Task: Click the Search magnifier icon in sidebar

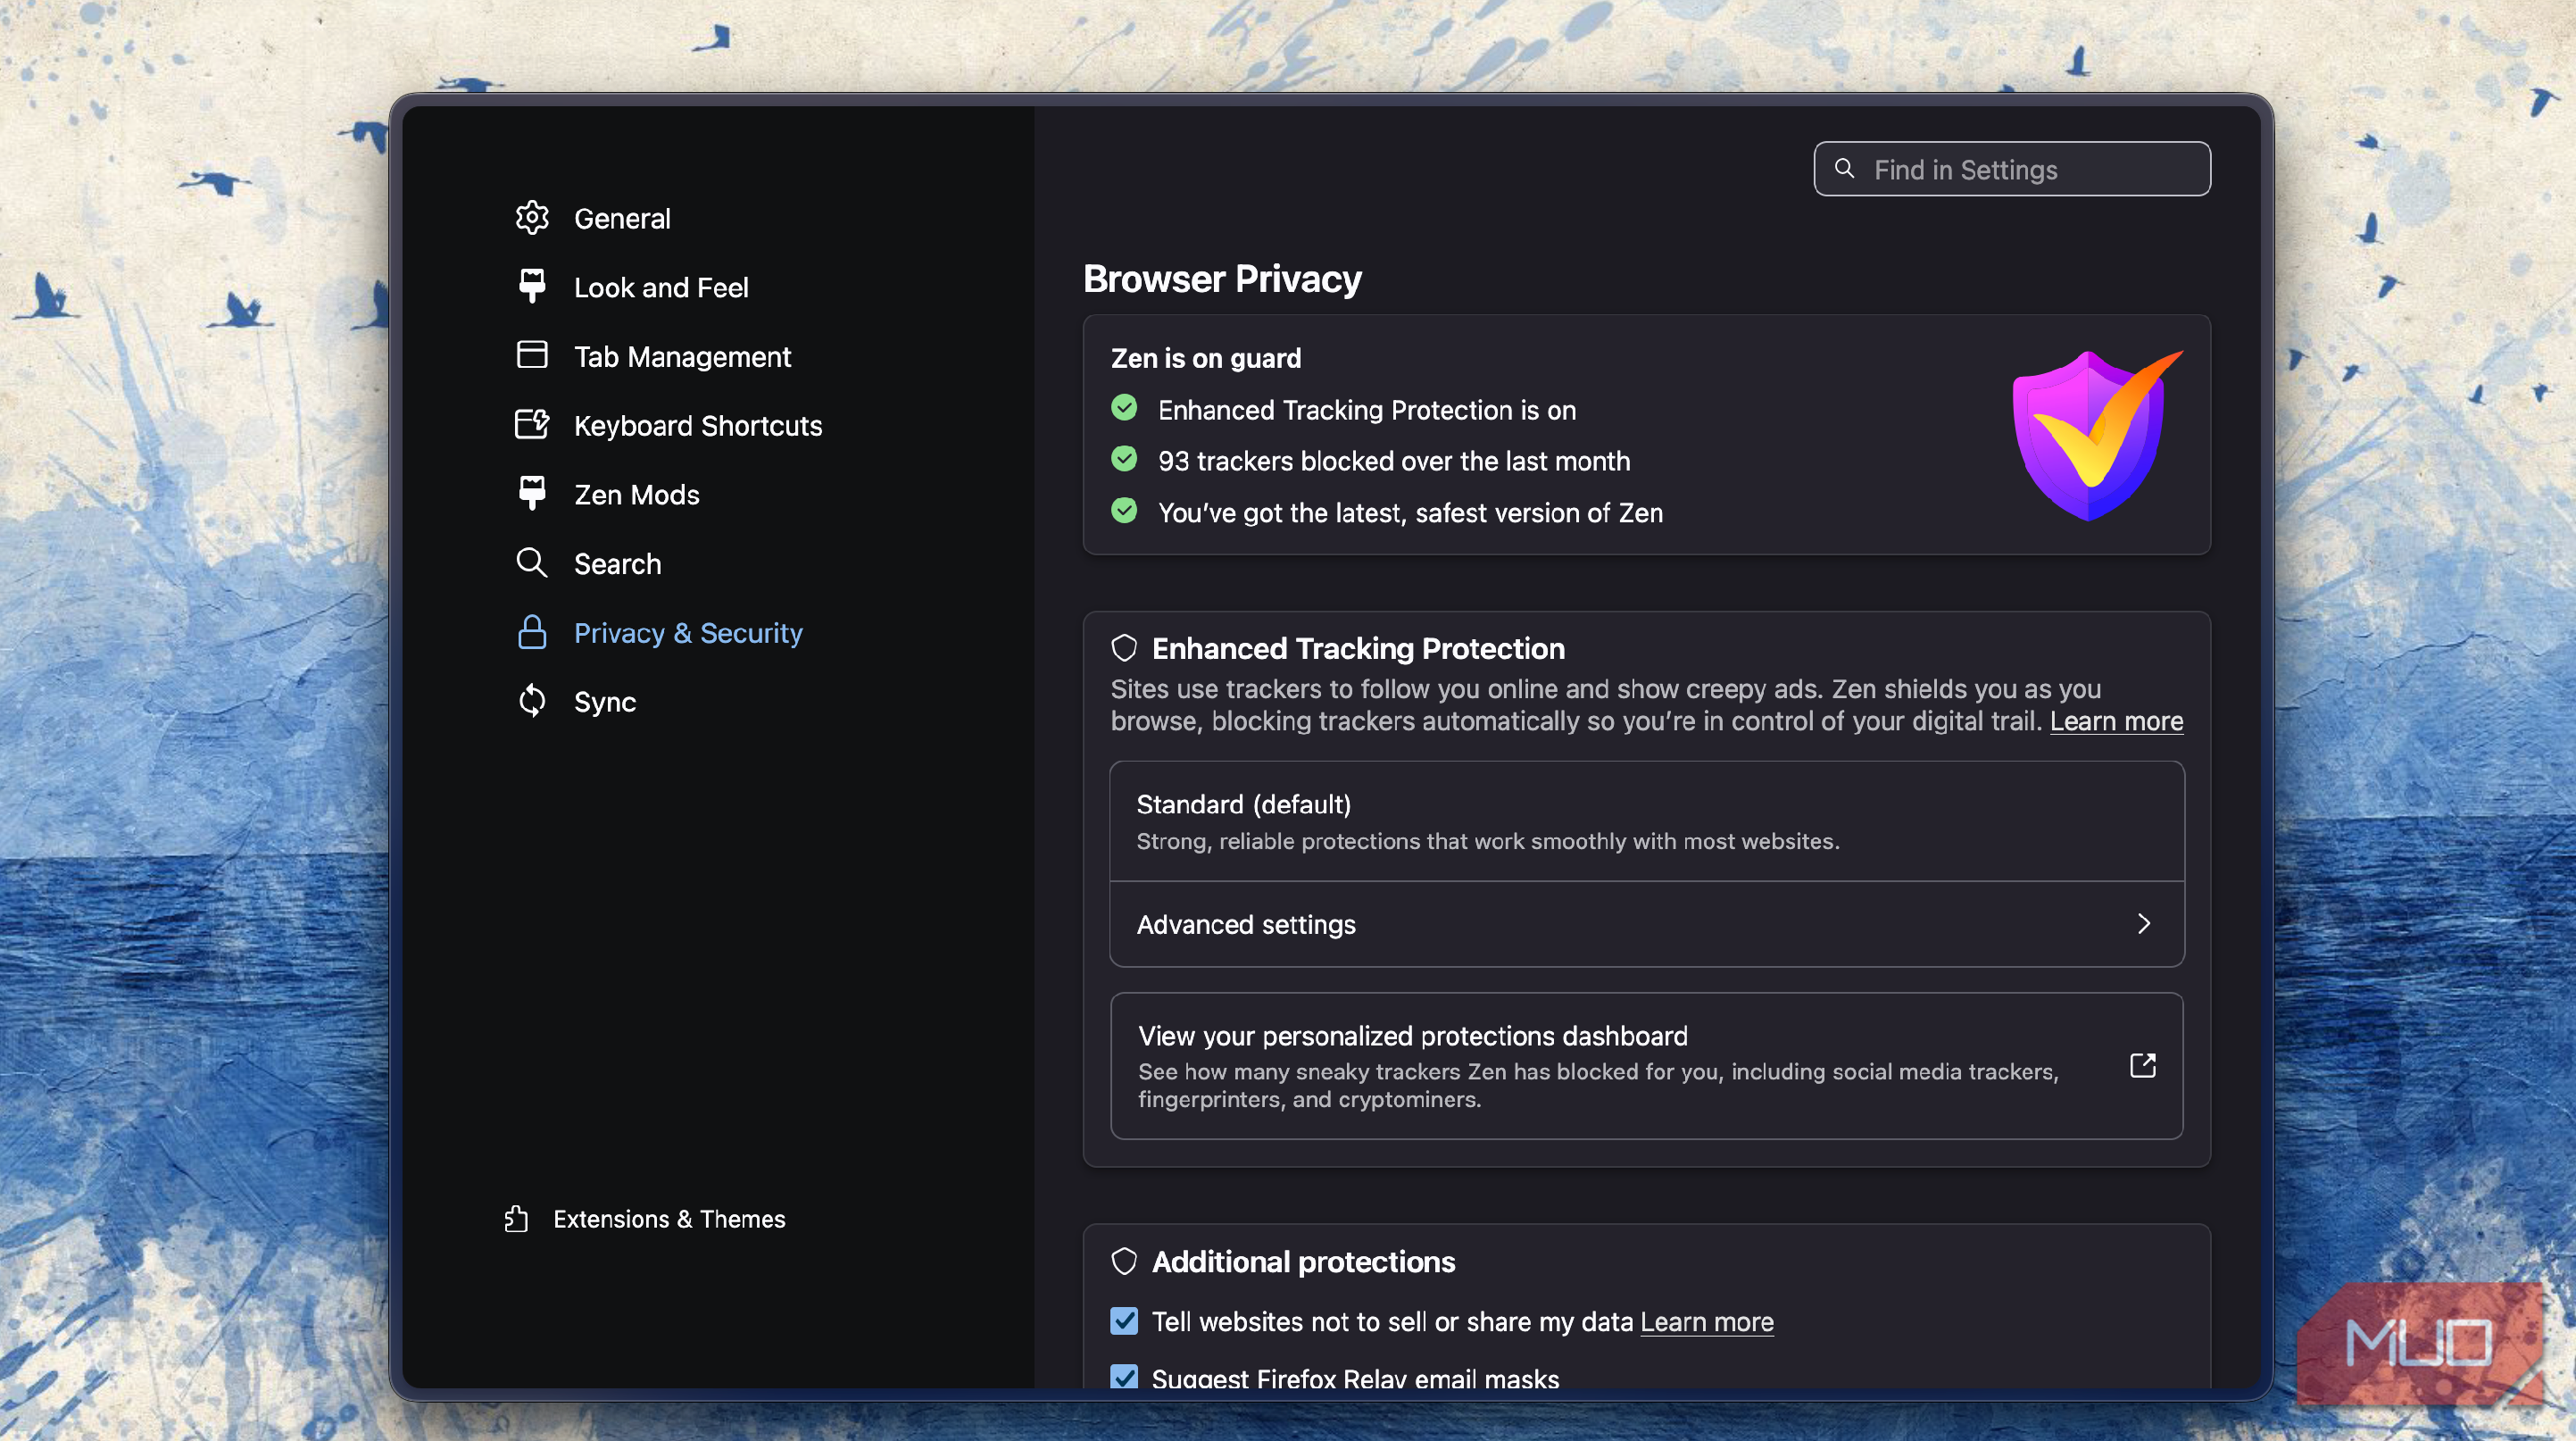Action: point(532,563)
